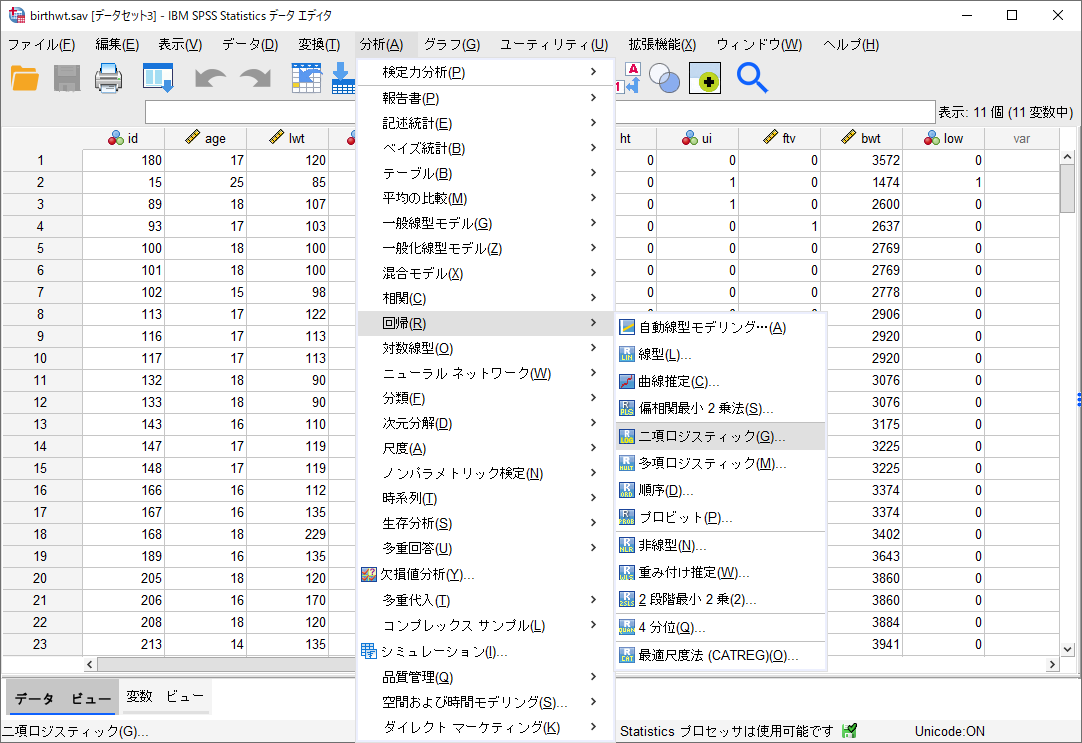Click the processor ready status icon
This screenshot has width=1082, height=743.
(849, 731)
